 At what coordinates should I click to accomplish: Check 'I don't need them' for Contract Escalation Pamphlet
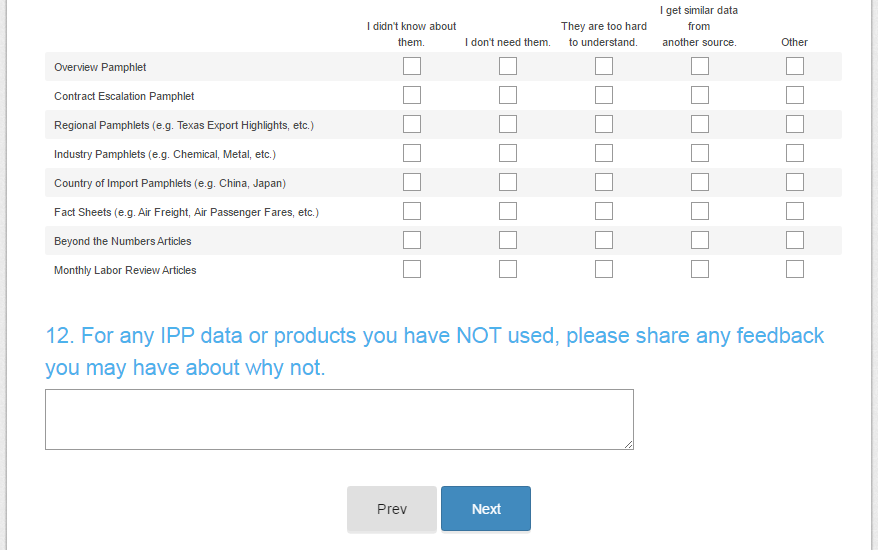point(508,95)
